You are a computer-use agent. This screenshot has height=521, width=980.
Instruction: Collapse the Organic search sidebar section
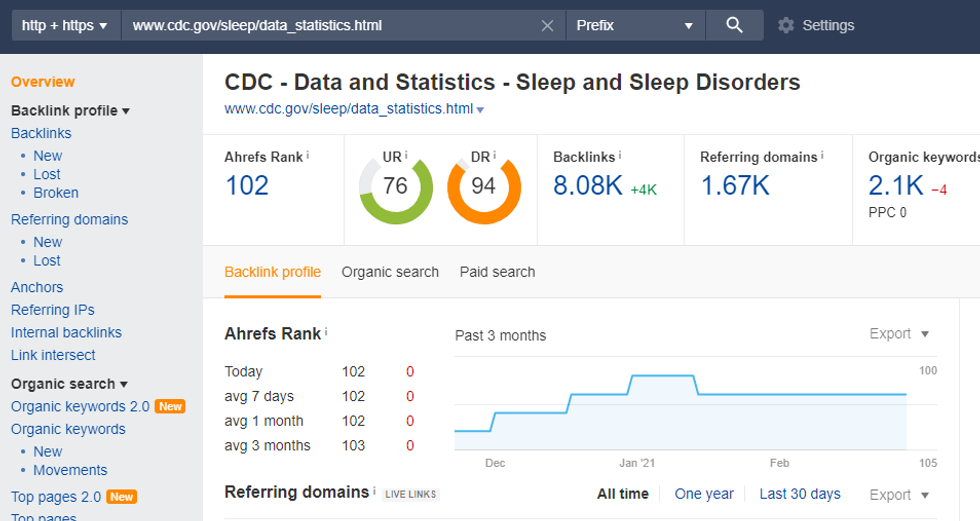(x=69, y=384)
